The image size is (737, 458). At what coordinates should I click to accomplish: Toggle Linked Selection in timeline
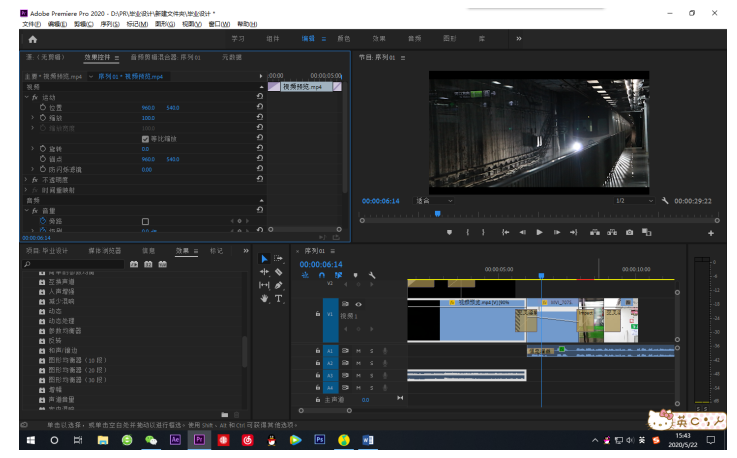(338, 275)
